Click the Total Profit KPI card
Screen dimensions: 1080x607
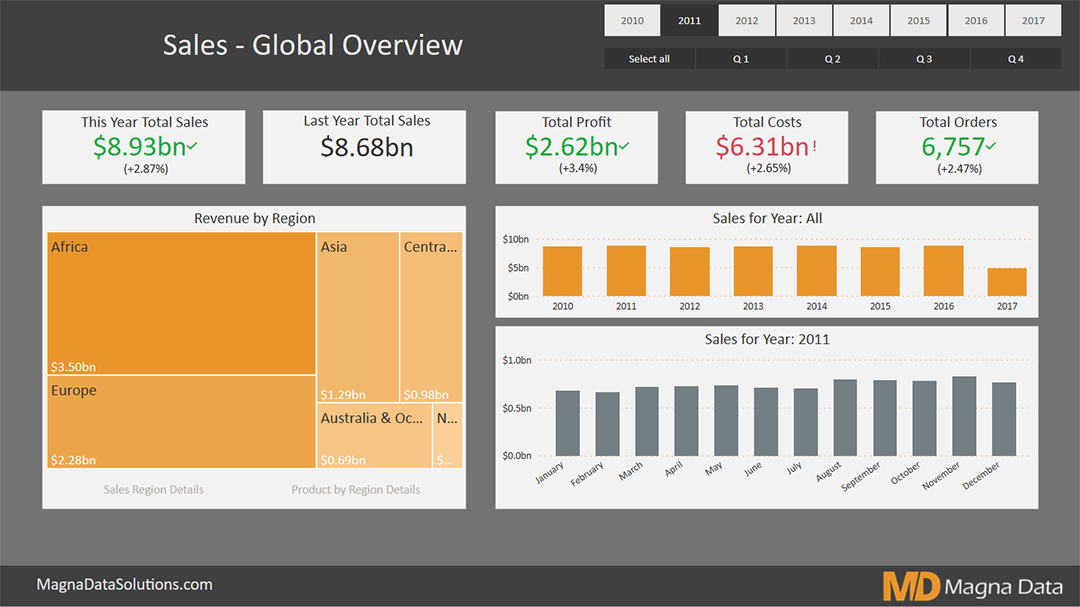tap(576, 146)
